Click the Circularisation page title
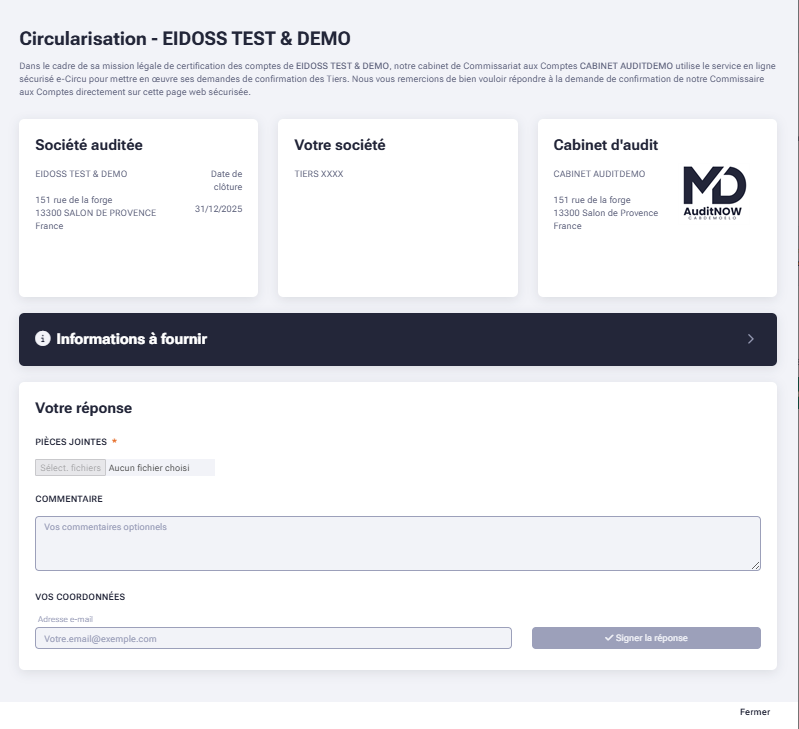The height and width of the screenshot is (729, 799). click(x=185, y=39)
